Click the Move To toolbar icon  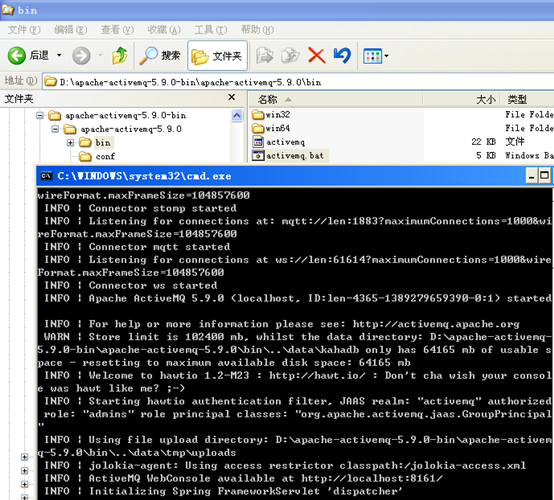[x=265, y=55]
